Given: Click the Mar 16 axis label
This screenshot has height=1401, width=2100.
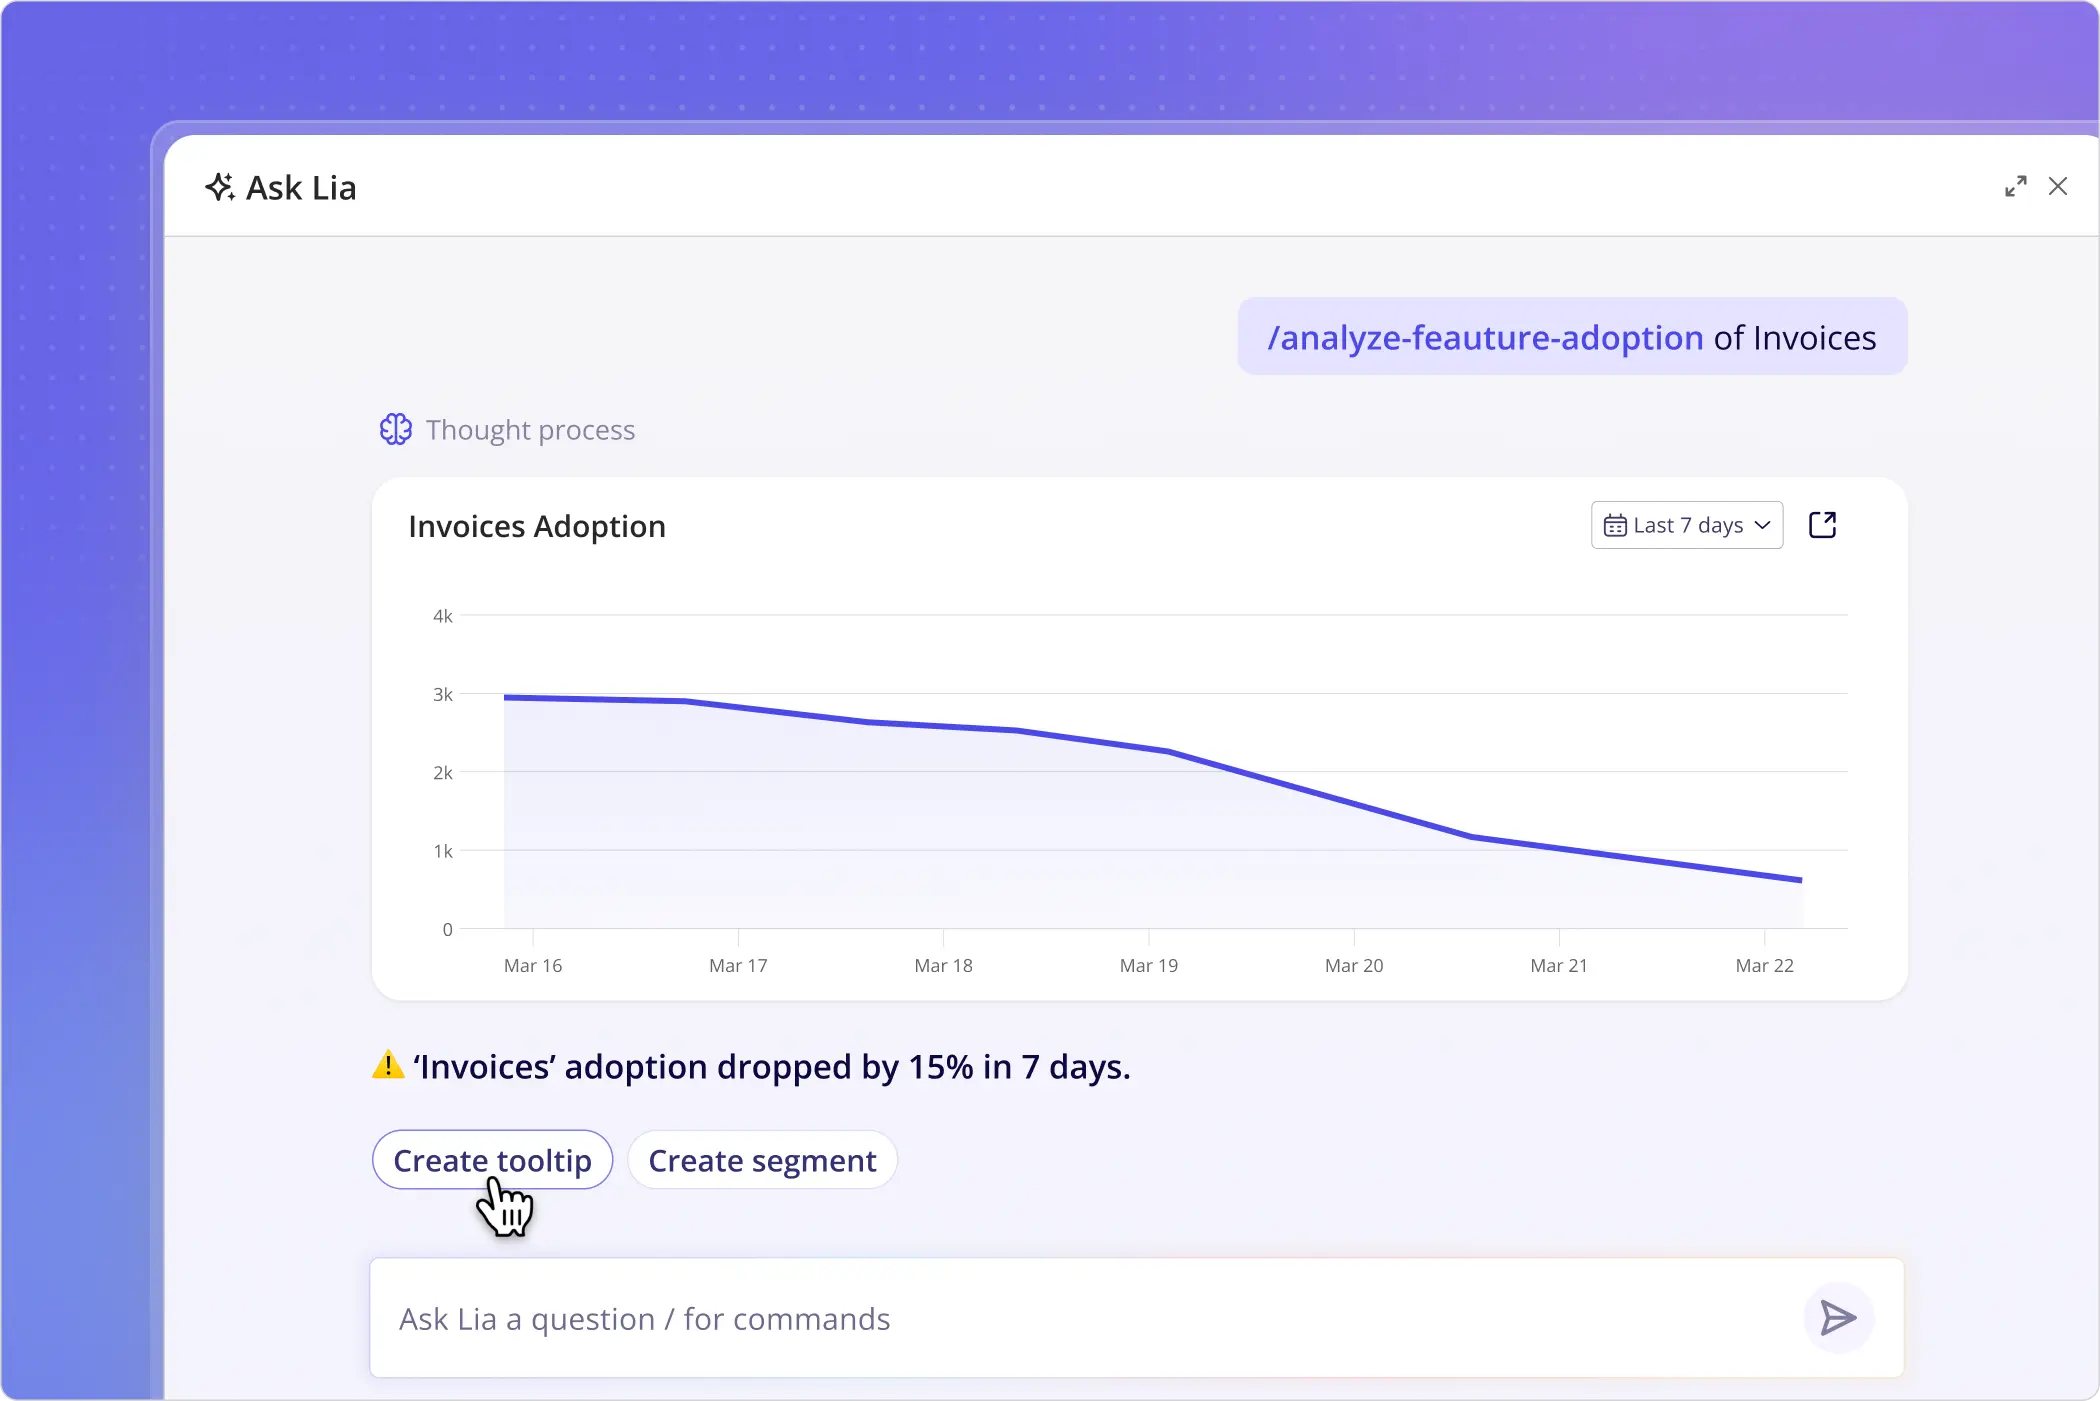Looking at the screenshot, I should coord(533,965).
